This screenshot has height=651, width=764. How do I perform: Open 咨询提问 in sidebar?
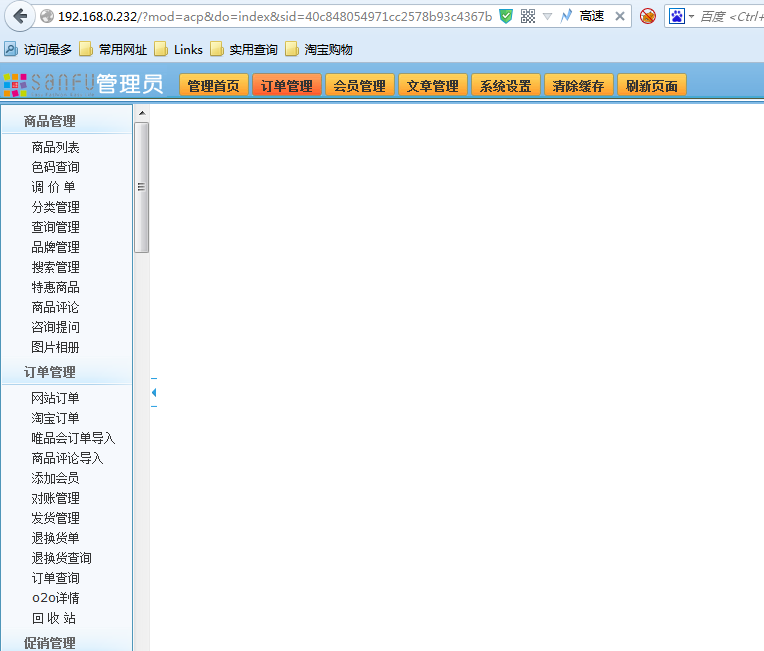(56, 327)
